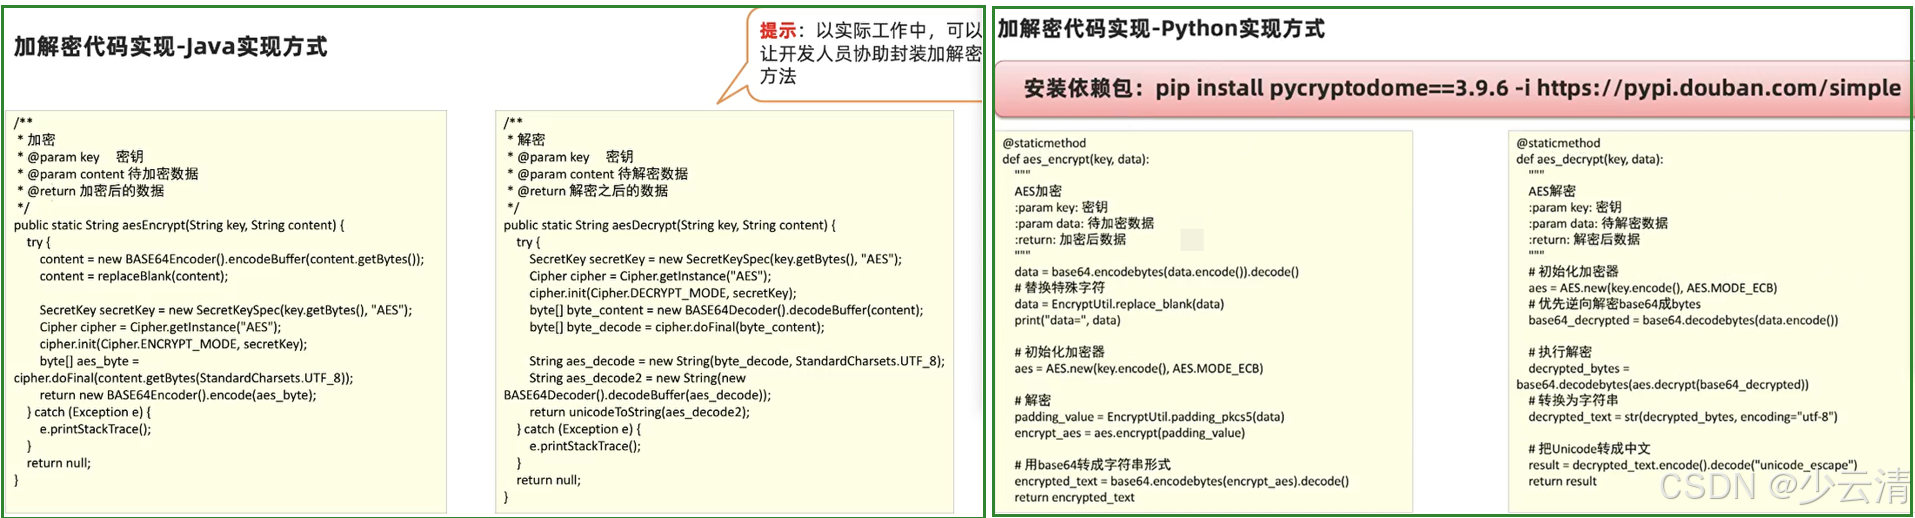1915x518 pixels.
Task: Click the Java comment line * 解密
Action: point(525,140)
